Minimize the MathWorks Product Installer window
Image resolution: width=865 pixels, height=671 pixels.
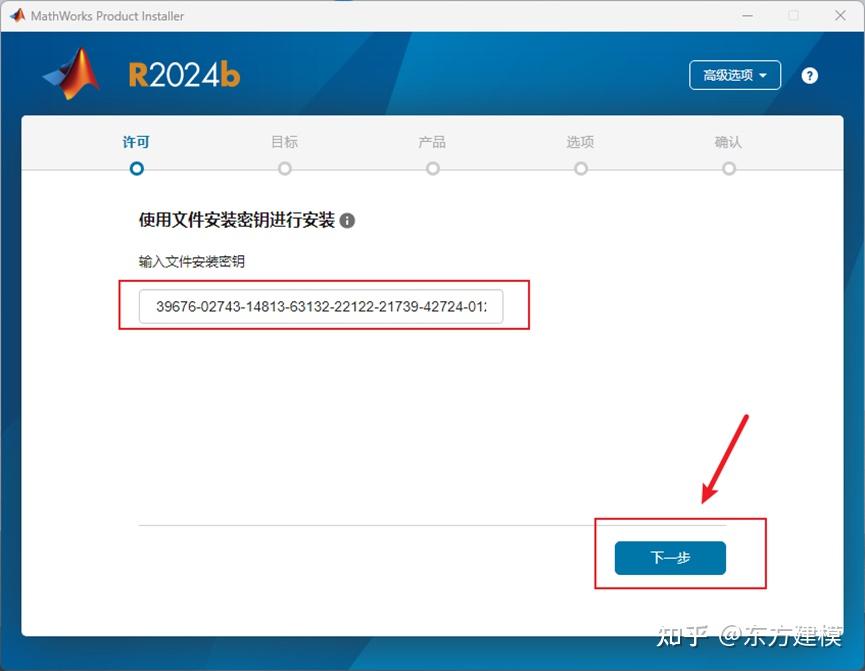click(x=747, y=16)
